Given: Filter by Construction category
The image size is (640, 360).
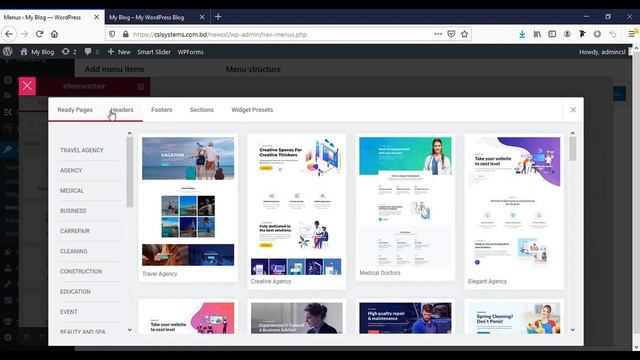Looking at the screenshot, I should pos(81,271).
